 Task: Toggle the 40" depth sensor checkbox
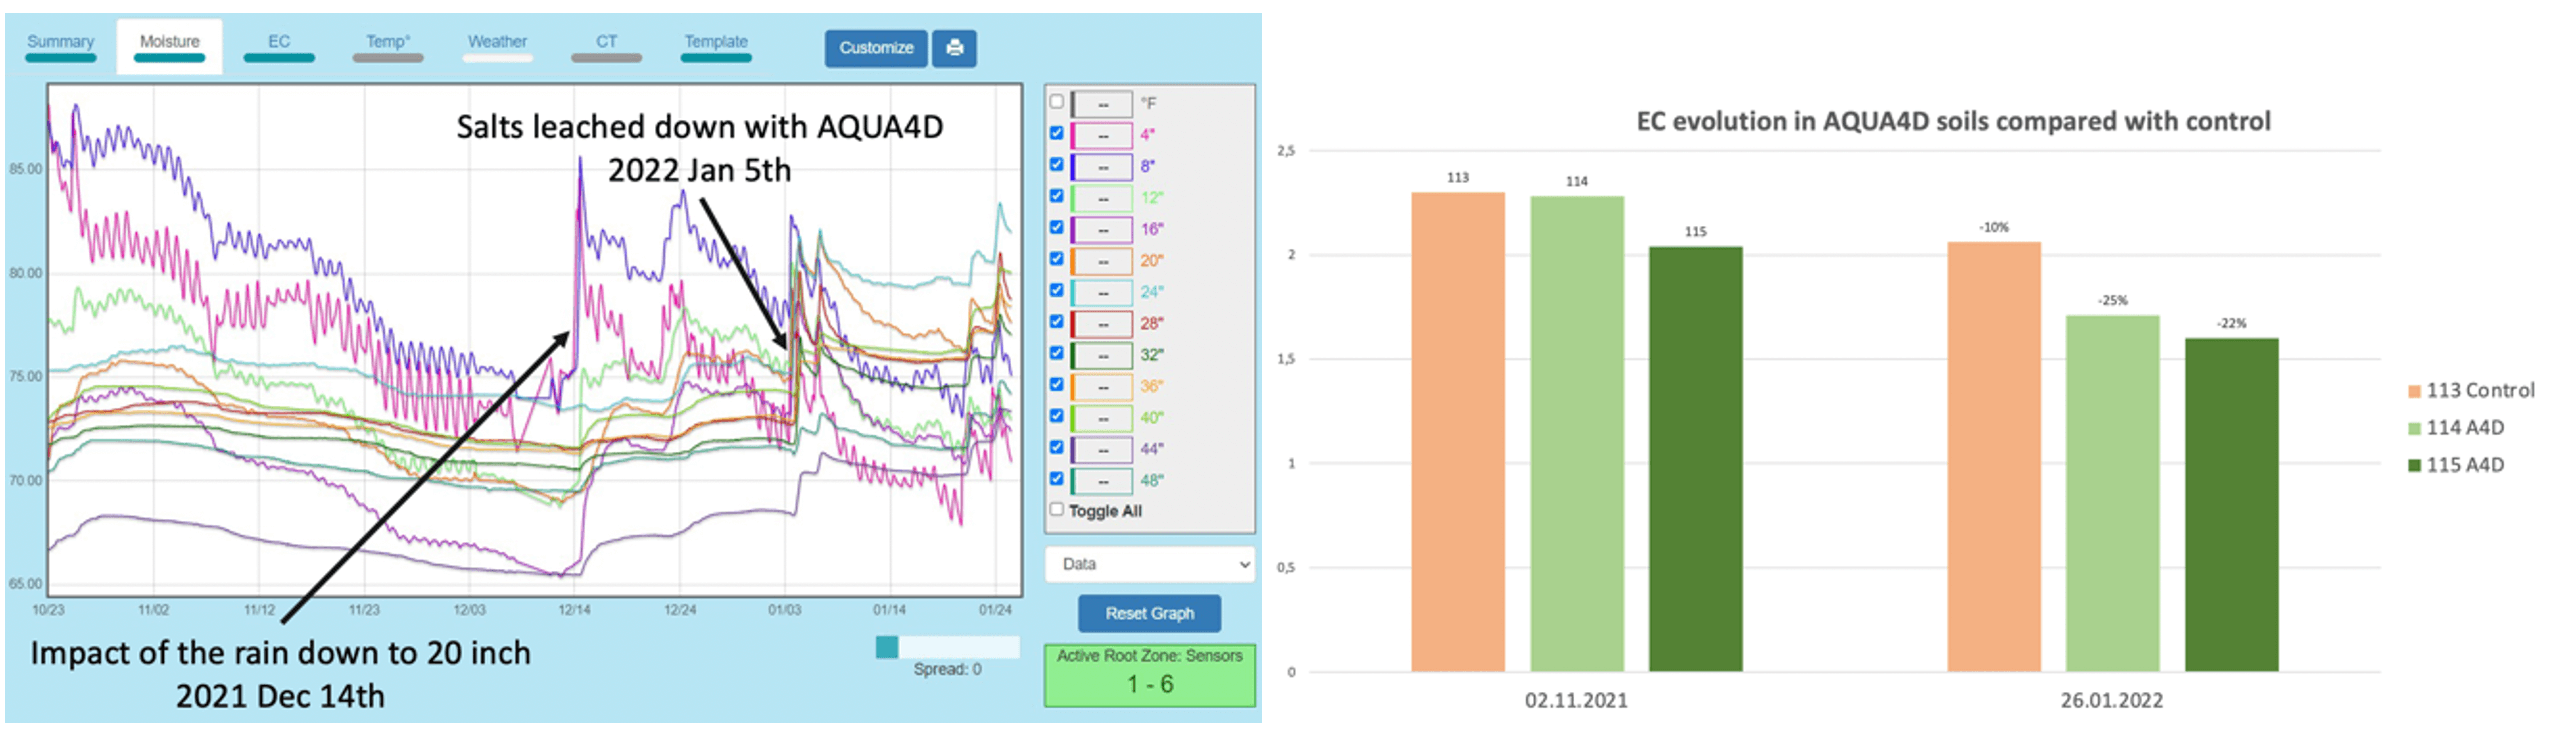(1056, 416)
